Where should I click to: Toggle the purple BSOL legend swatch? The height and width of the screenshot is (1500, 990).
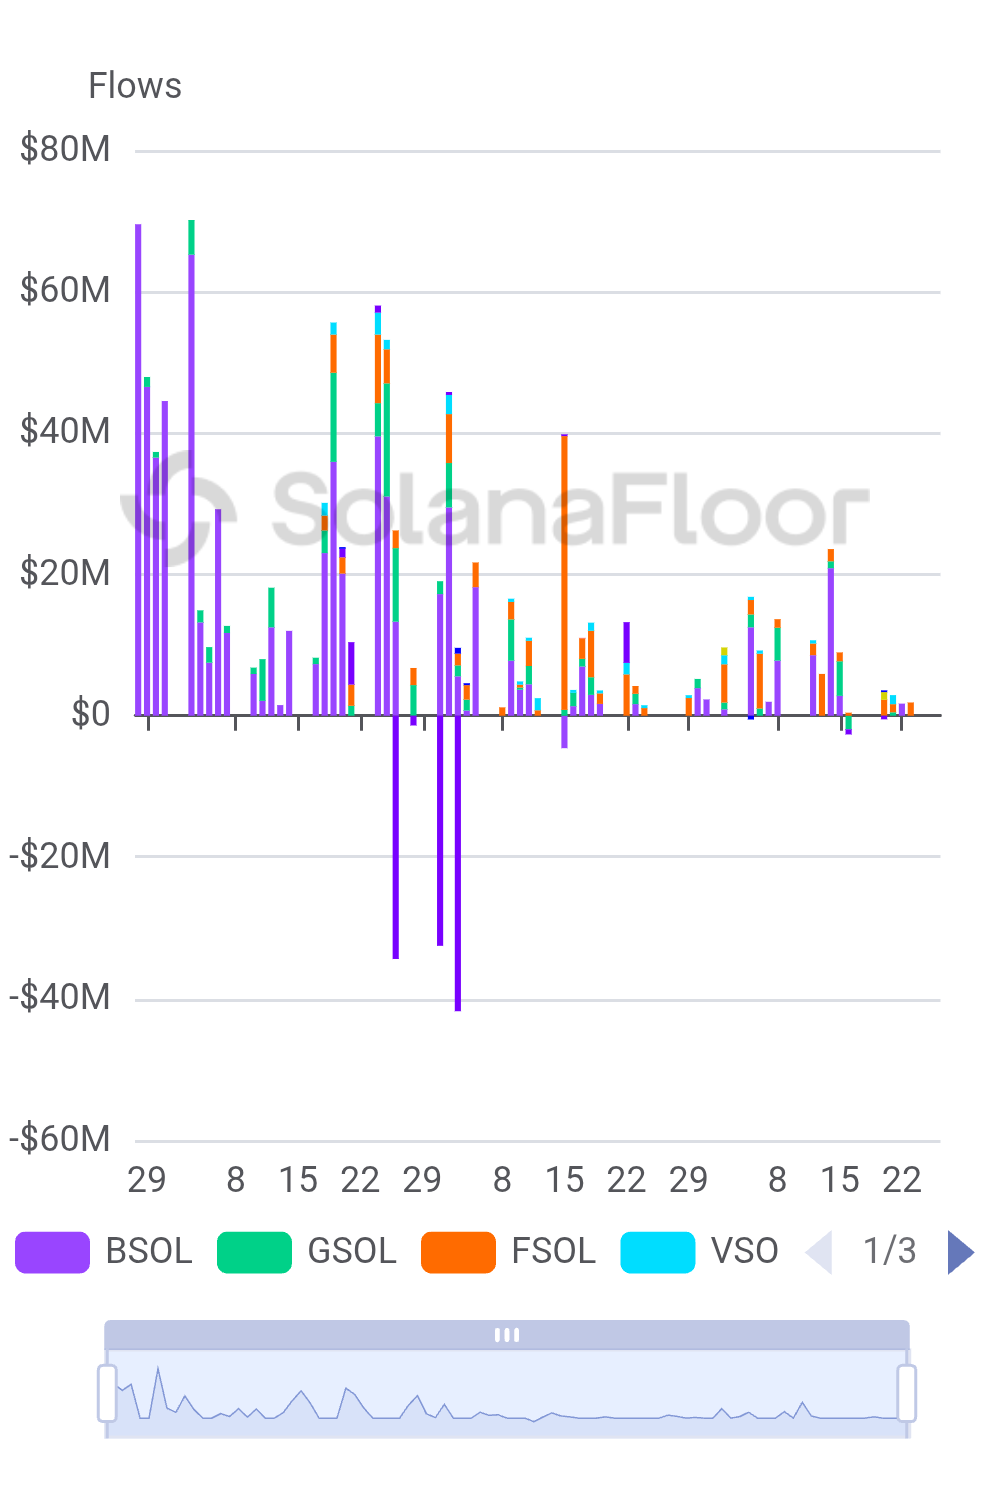coord(52,1252)
